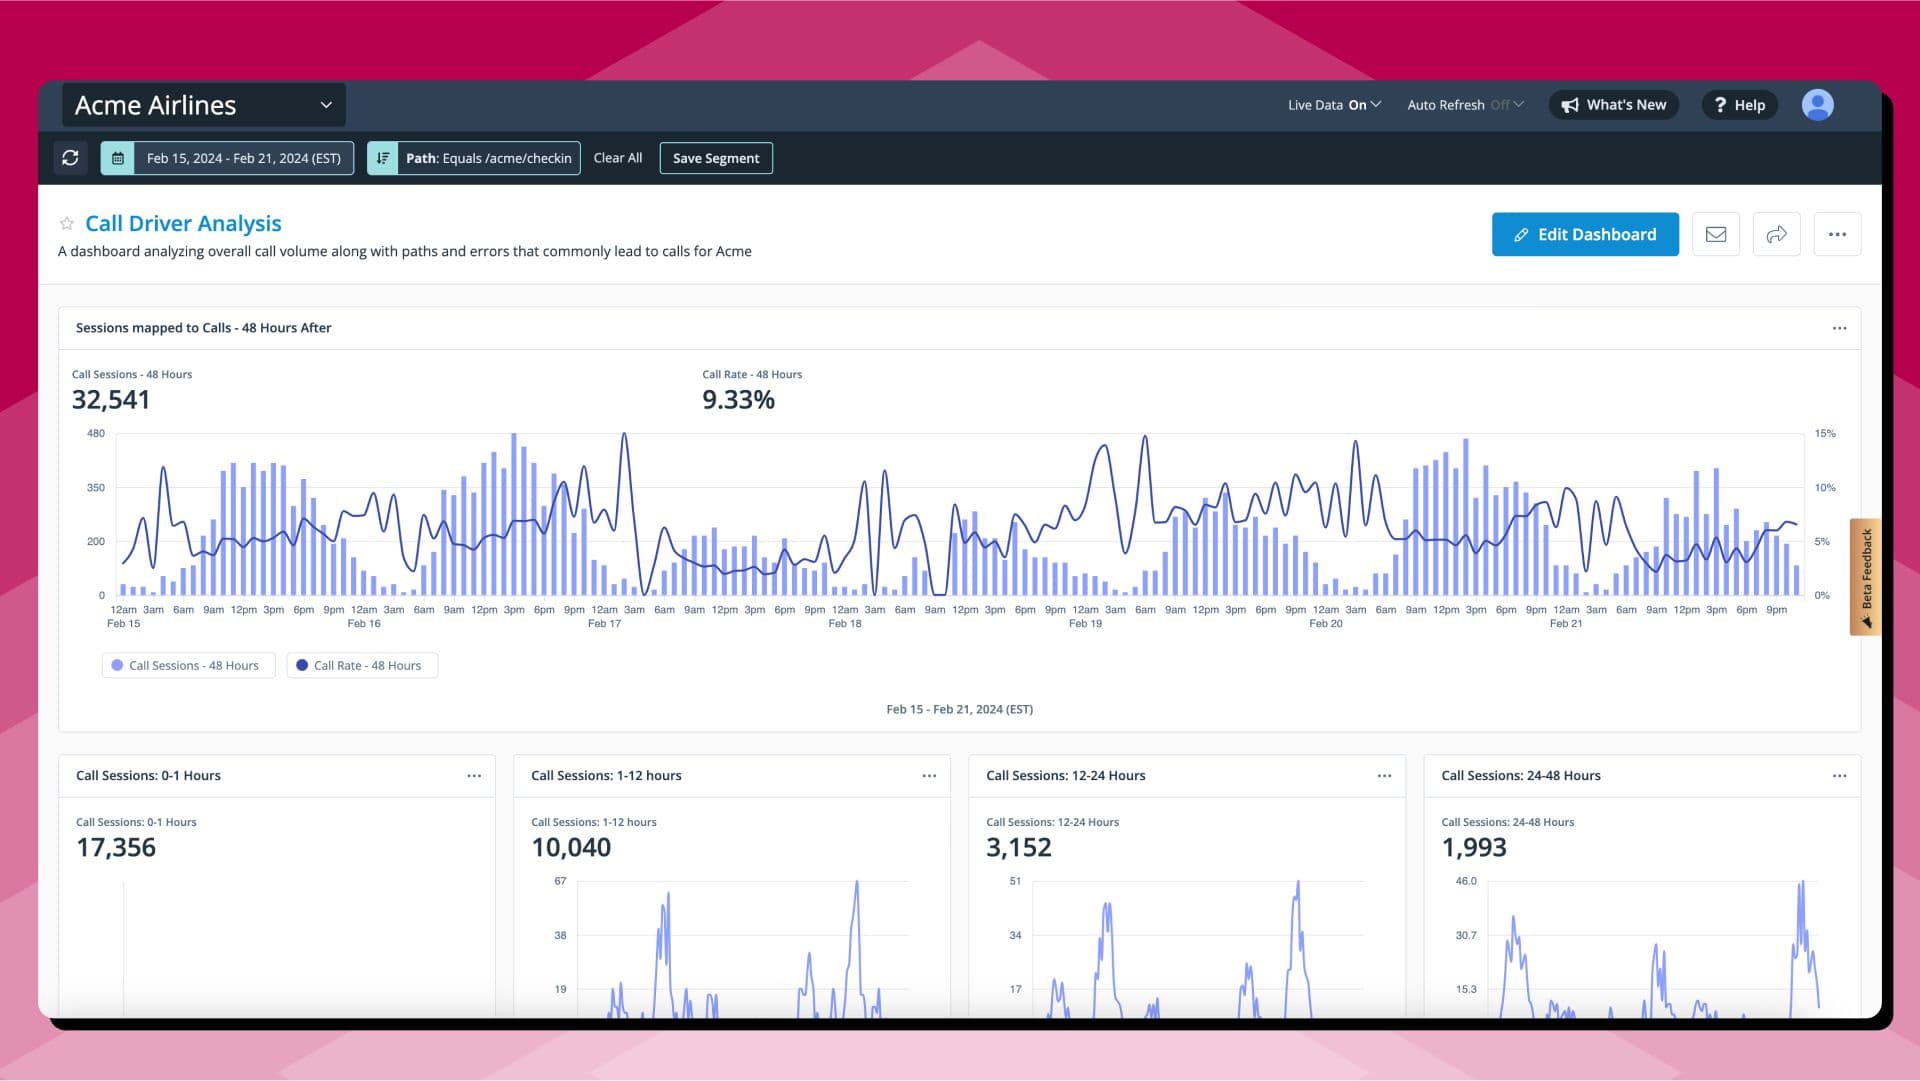
Task: Toggle the Call Sessions - 48 Hours legend
Action: coord(187,665)
